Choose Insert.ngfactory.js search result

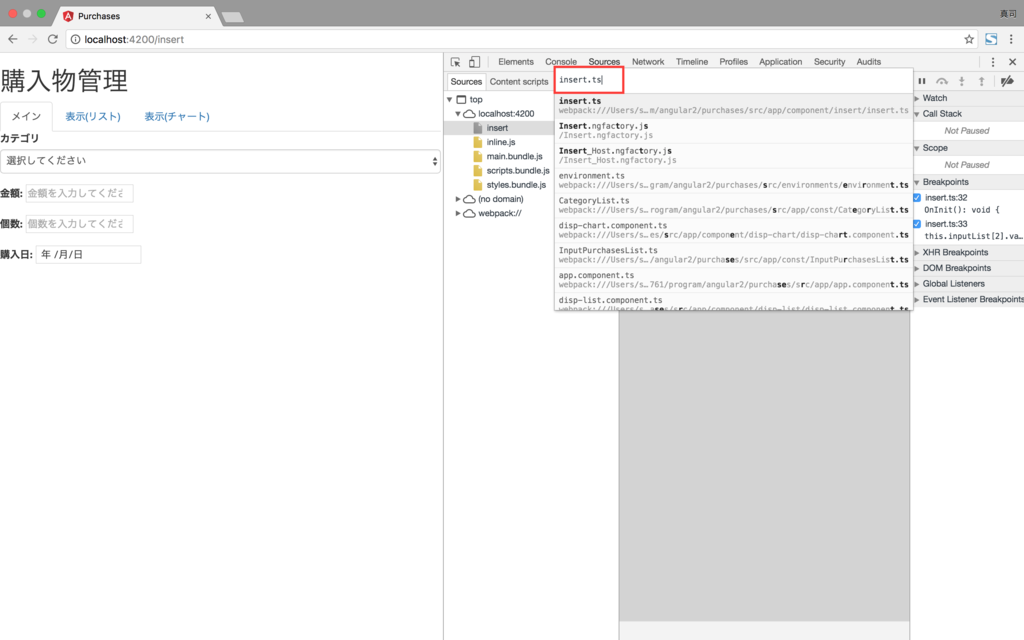click(733, 131)
